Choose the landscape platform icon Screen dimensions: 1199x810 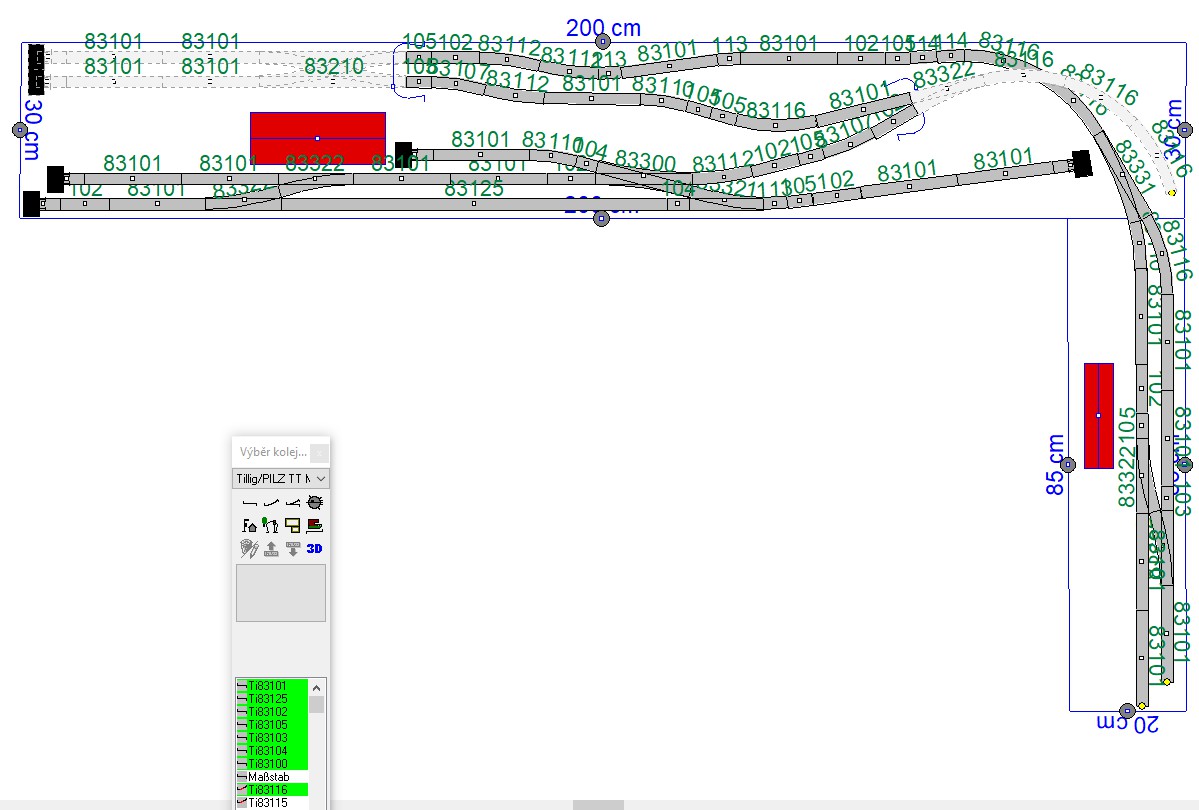pos(315,525)
